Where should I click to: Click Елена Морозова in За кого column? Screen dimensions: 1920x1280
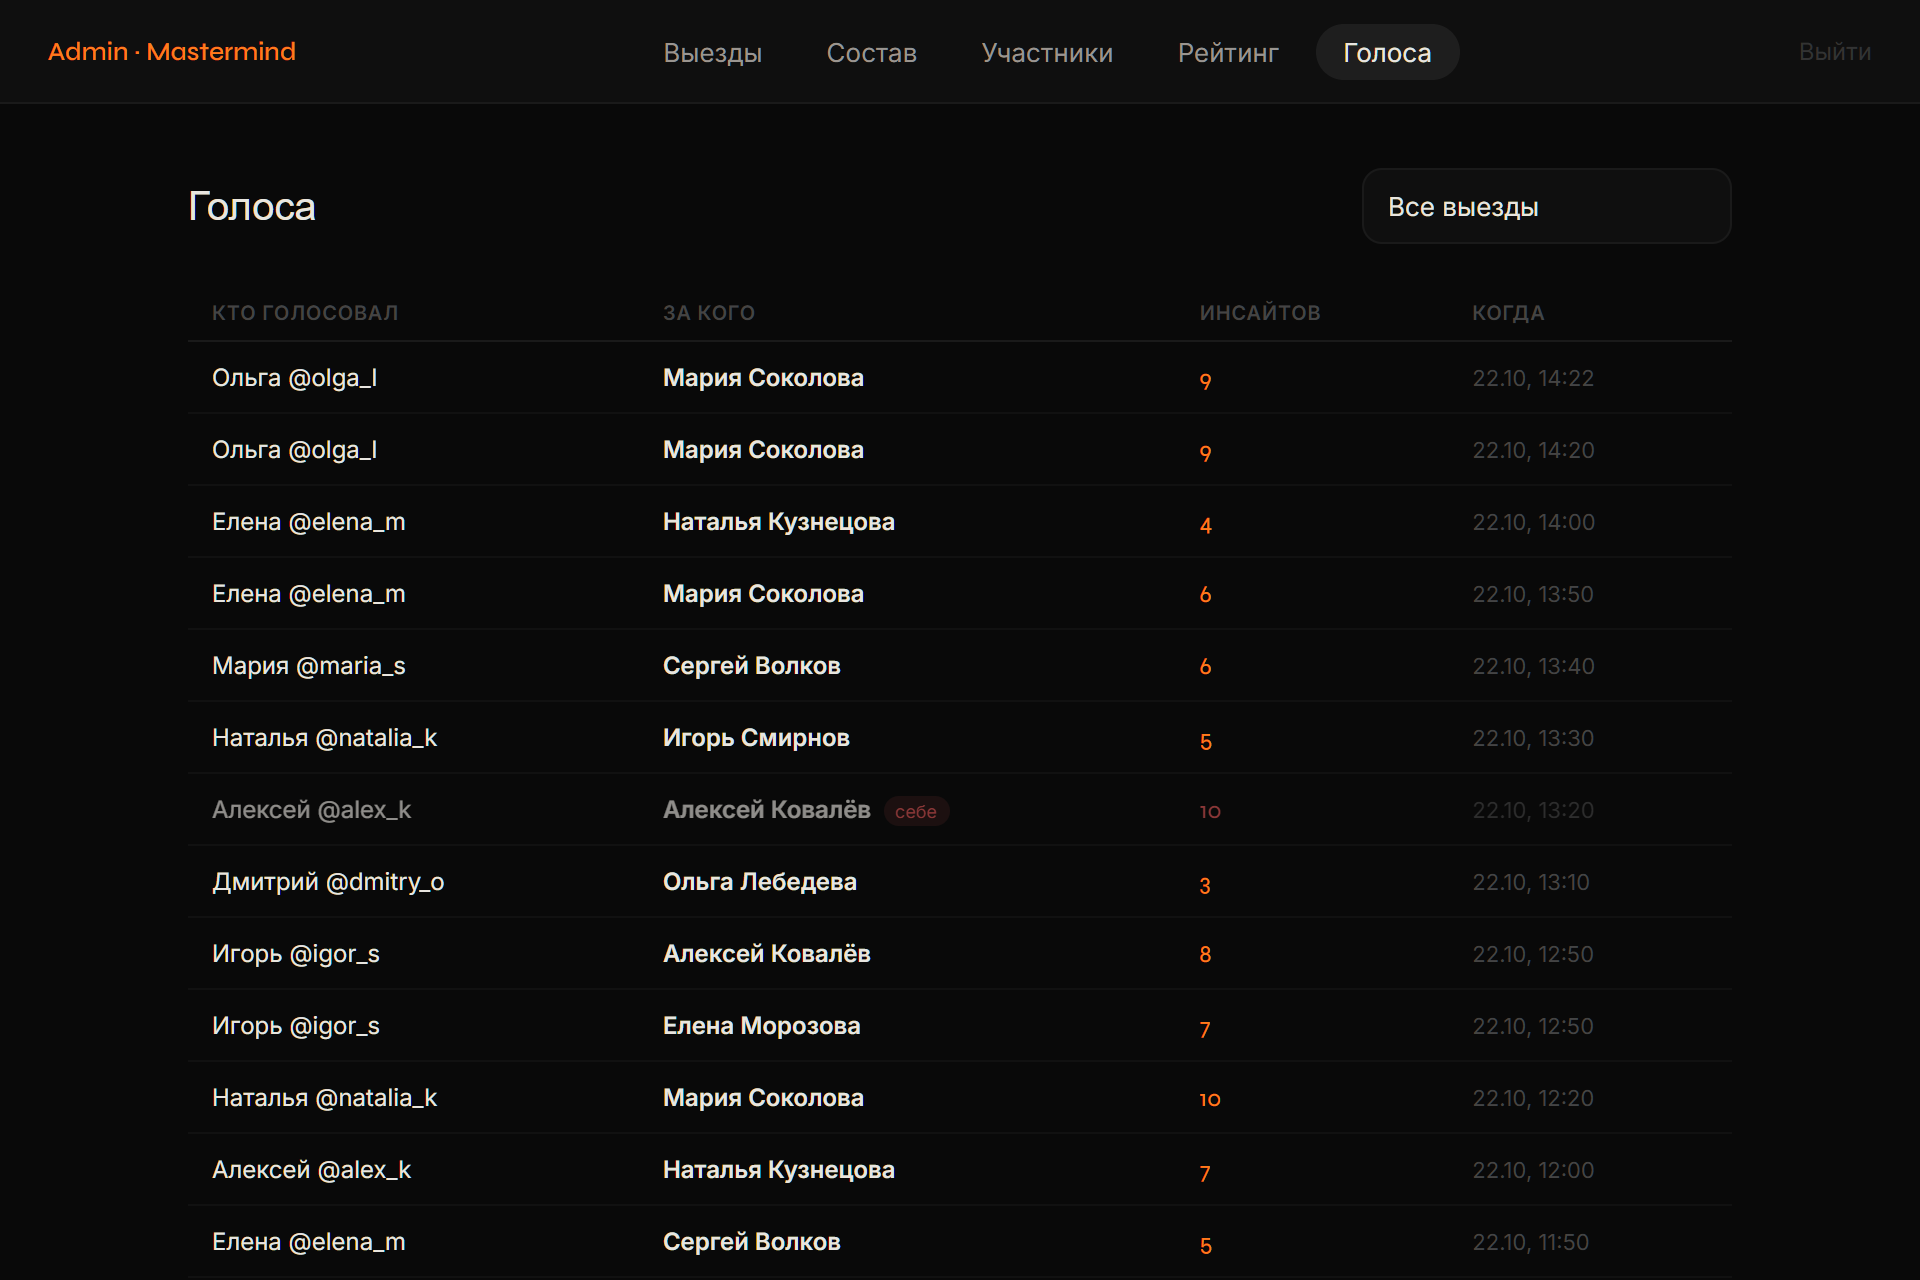(x=762, y=1025)
